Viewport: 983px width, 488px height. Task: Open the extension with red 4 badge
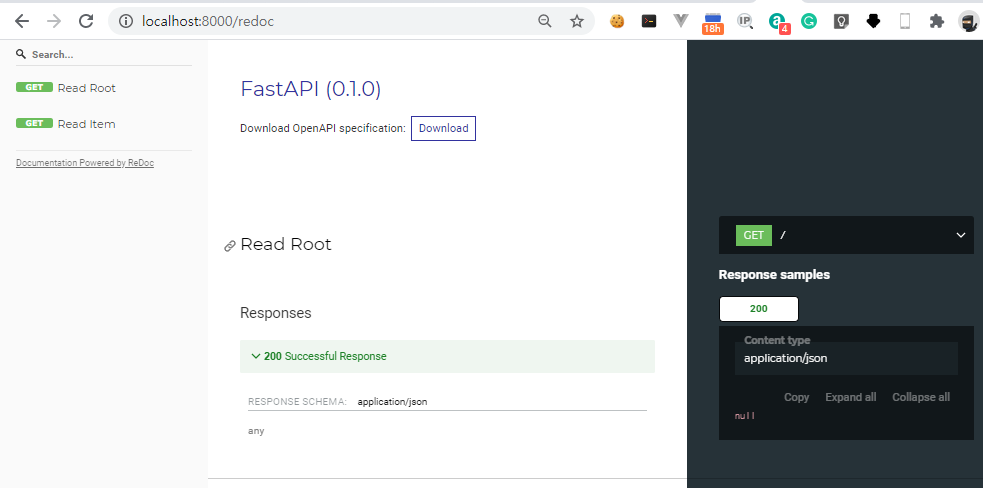click(779, 23)
